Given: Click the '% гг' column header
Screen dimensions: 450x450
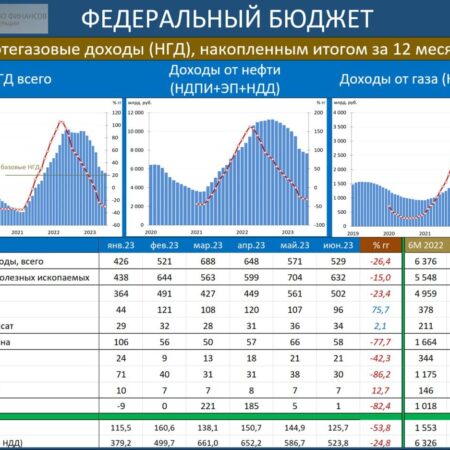Looking at the screenshot, I should [381, 245].
